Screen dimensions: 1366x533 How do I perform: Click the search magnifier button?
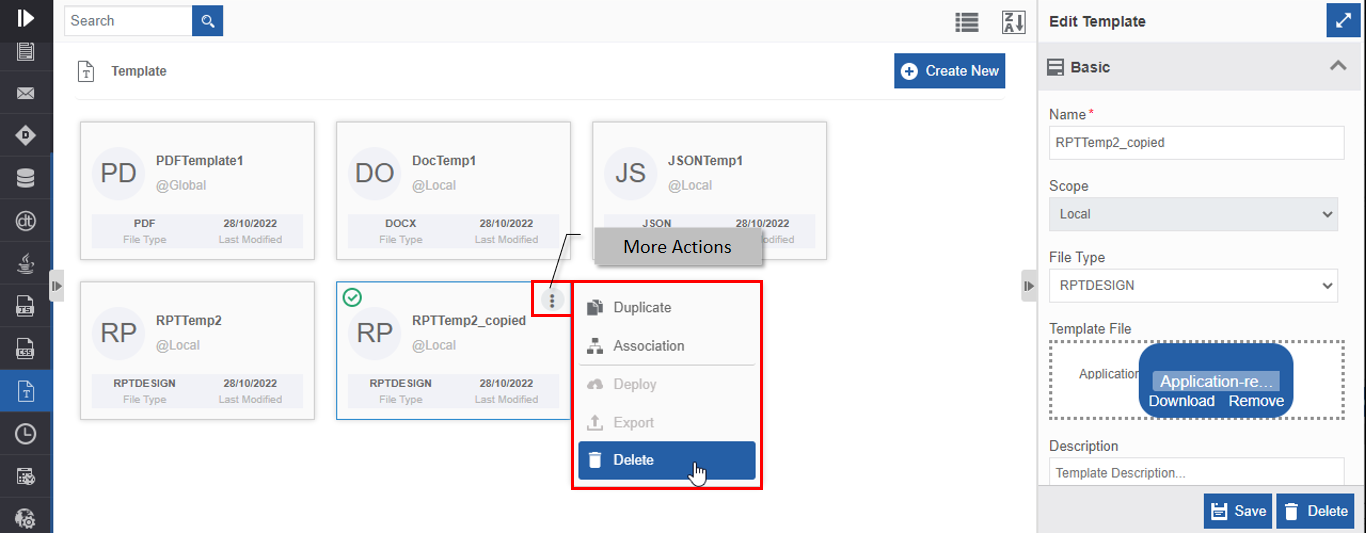coord(208,21)
